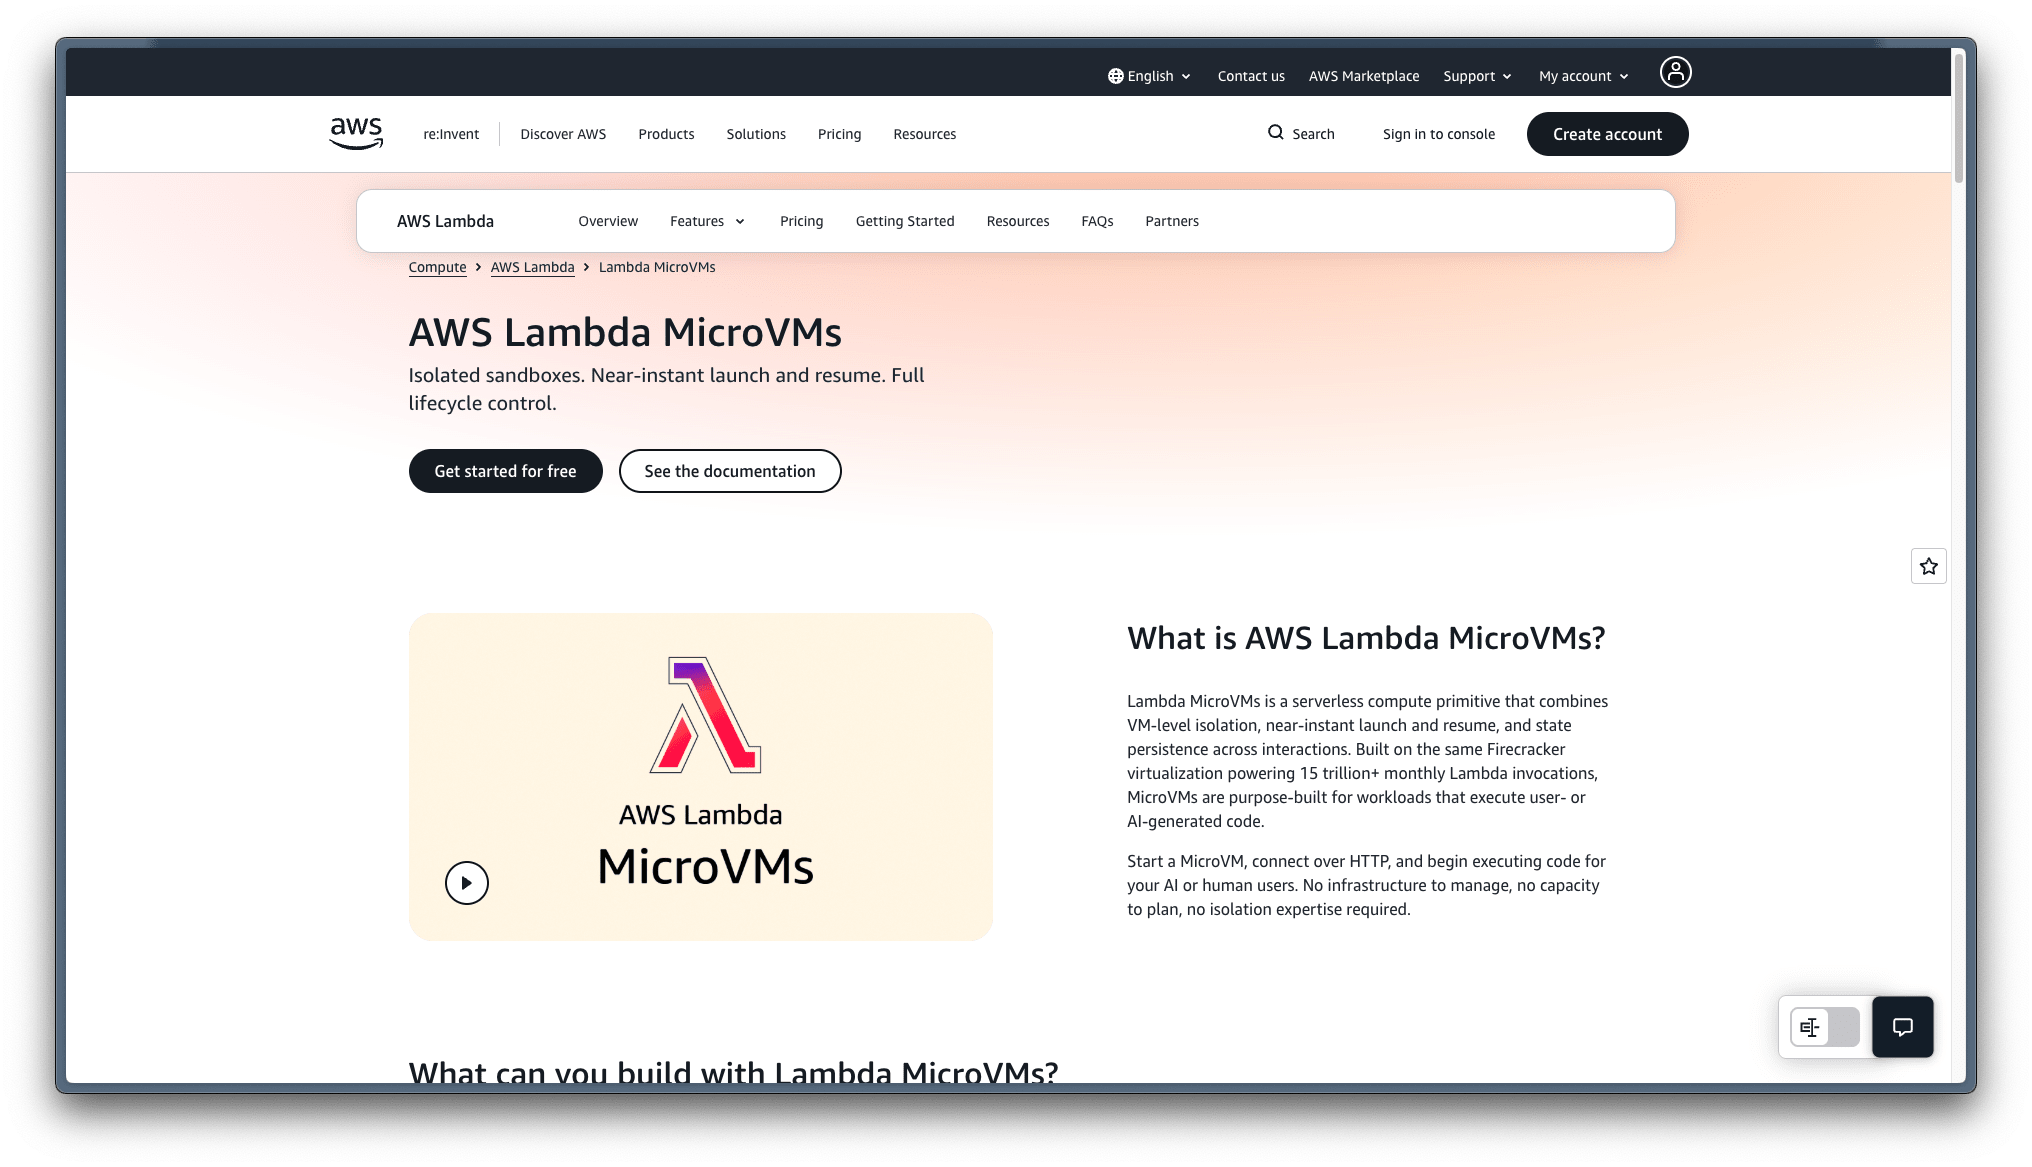The height and width of the screenshot is (1167, 2032).
Task: Click Get started for free button
Action: [x=505, y=471]
